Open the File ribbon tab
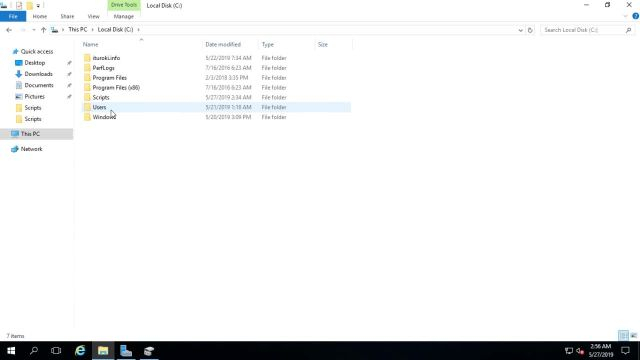 point(13,16)
